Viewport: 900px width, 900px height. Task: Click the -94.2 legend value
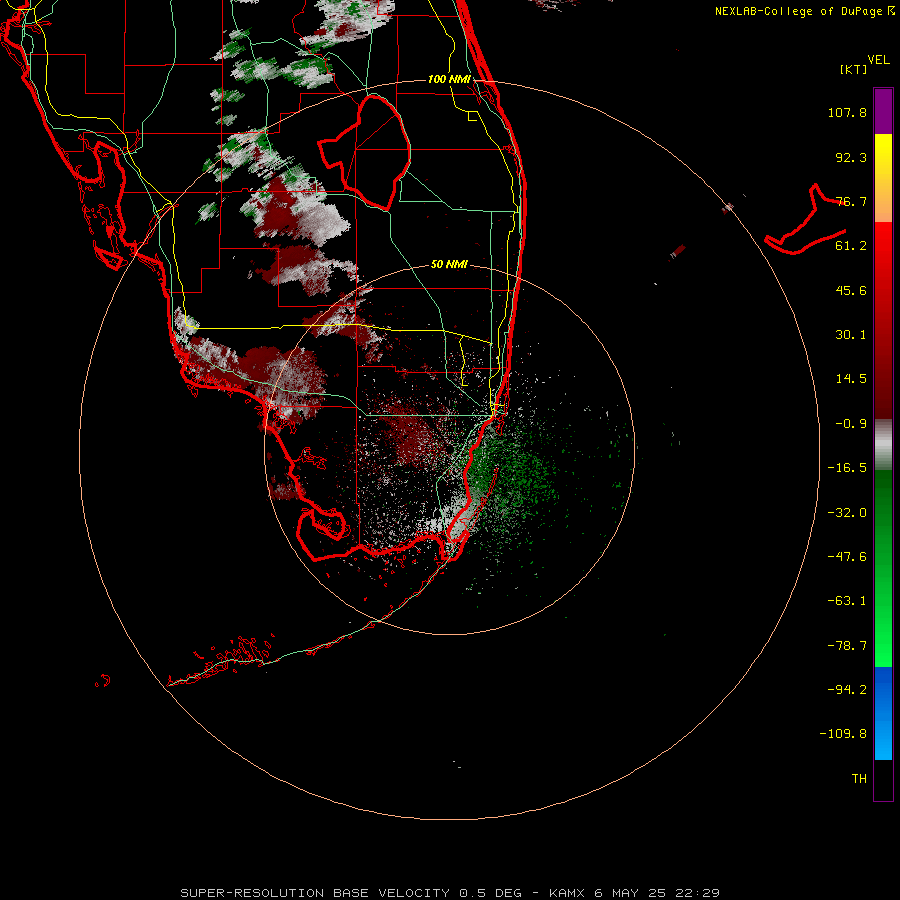(x=847, y=689)
